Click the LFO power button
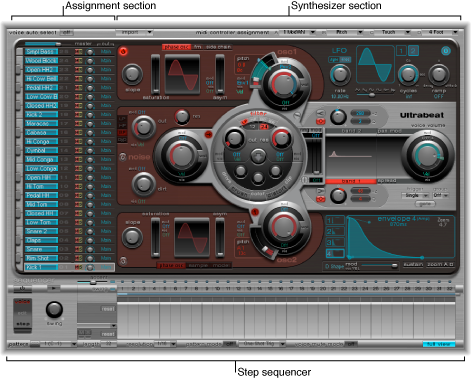The width and height of the screenshot is (471, 381). [446, 51]
